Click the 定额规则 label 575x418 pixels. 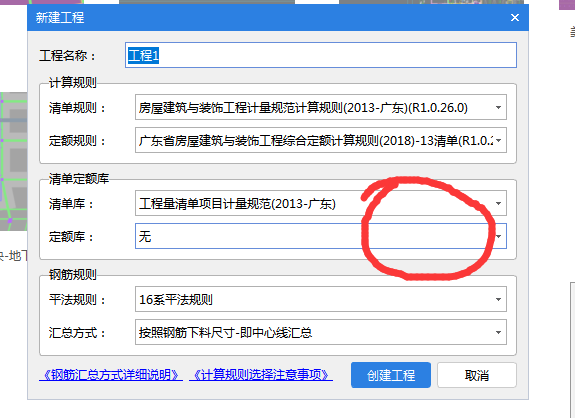tap(77, 140)
